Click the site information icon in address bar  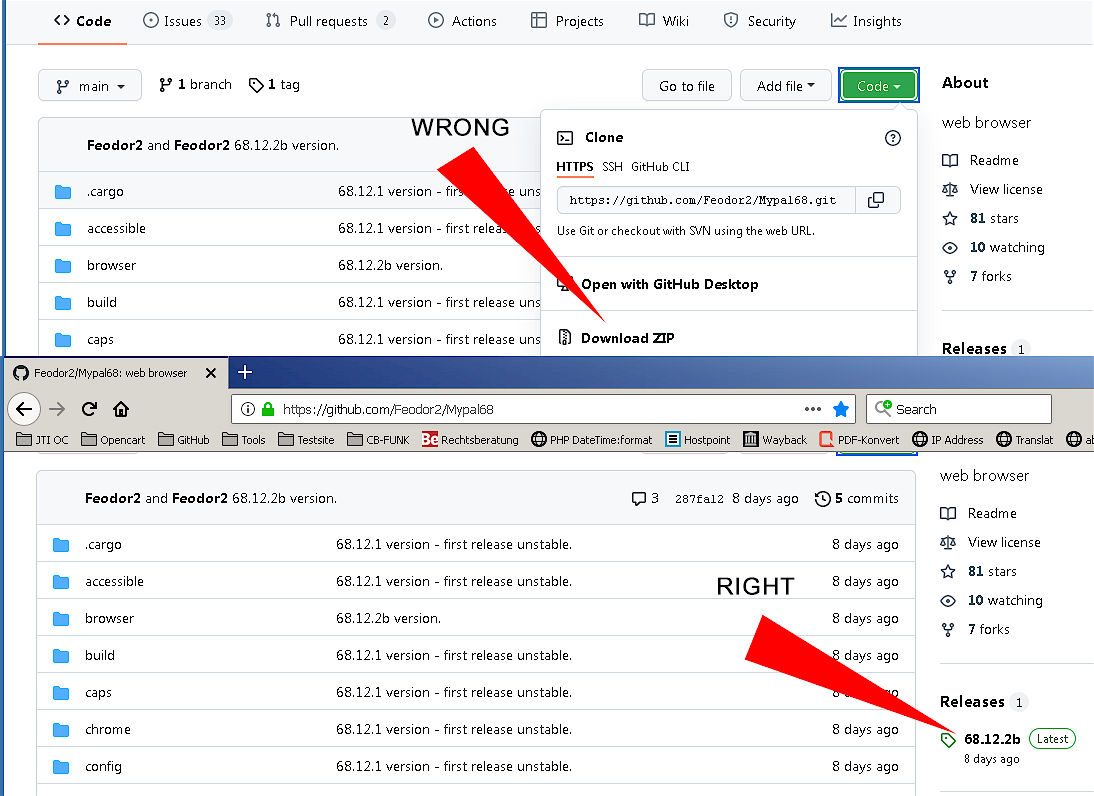pyautogui.click(x=248, y=410)
